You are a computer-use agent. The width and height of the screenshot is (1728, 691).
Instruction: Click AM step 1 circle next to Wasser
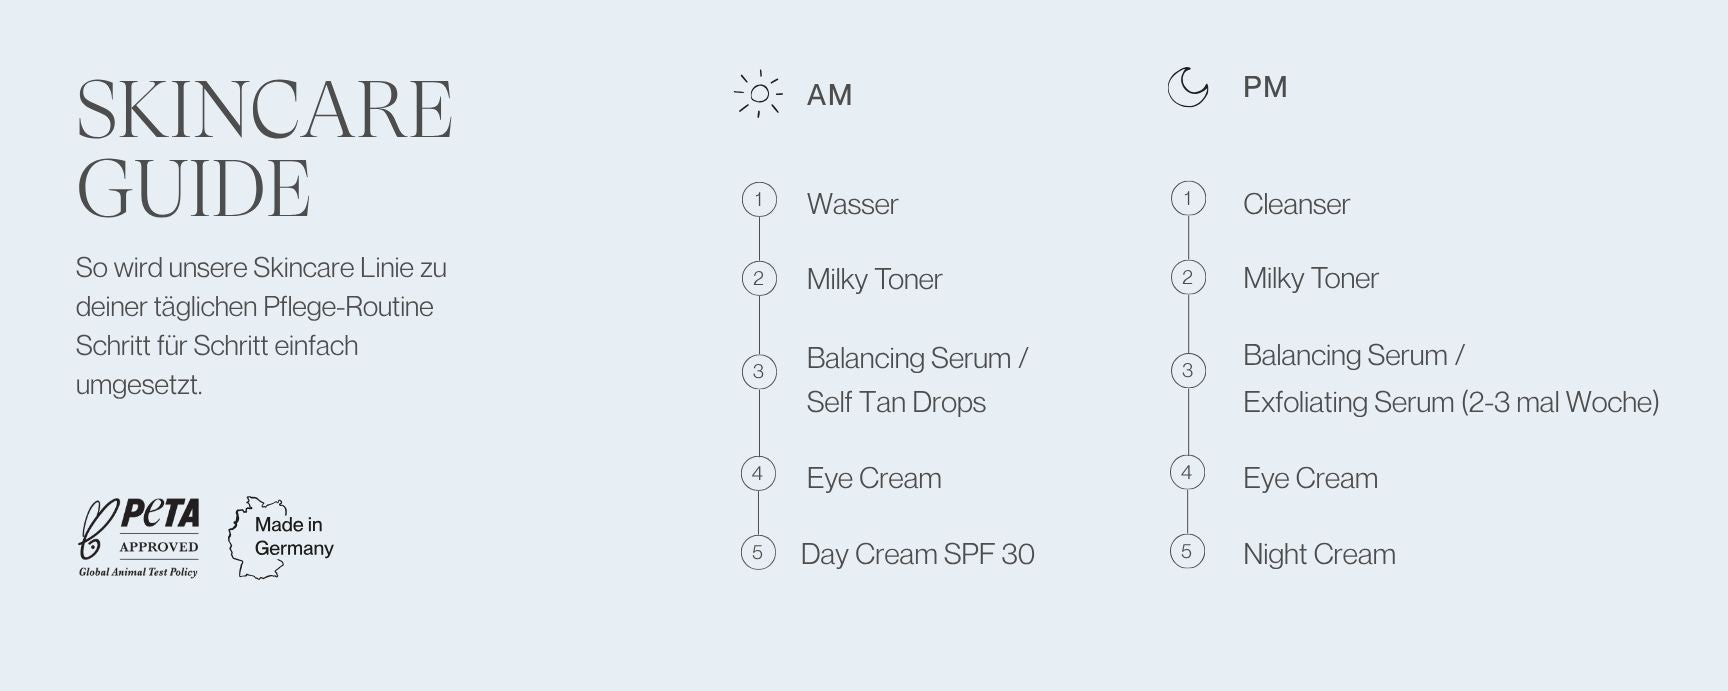tap(759, 200)
